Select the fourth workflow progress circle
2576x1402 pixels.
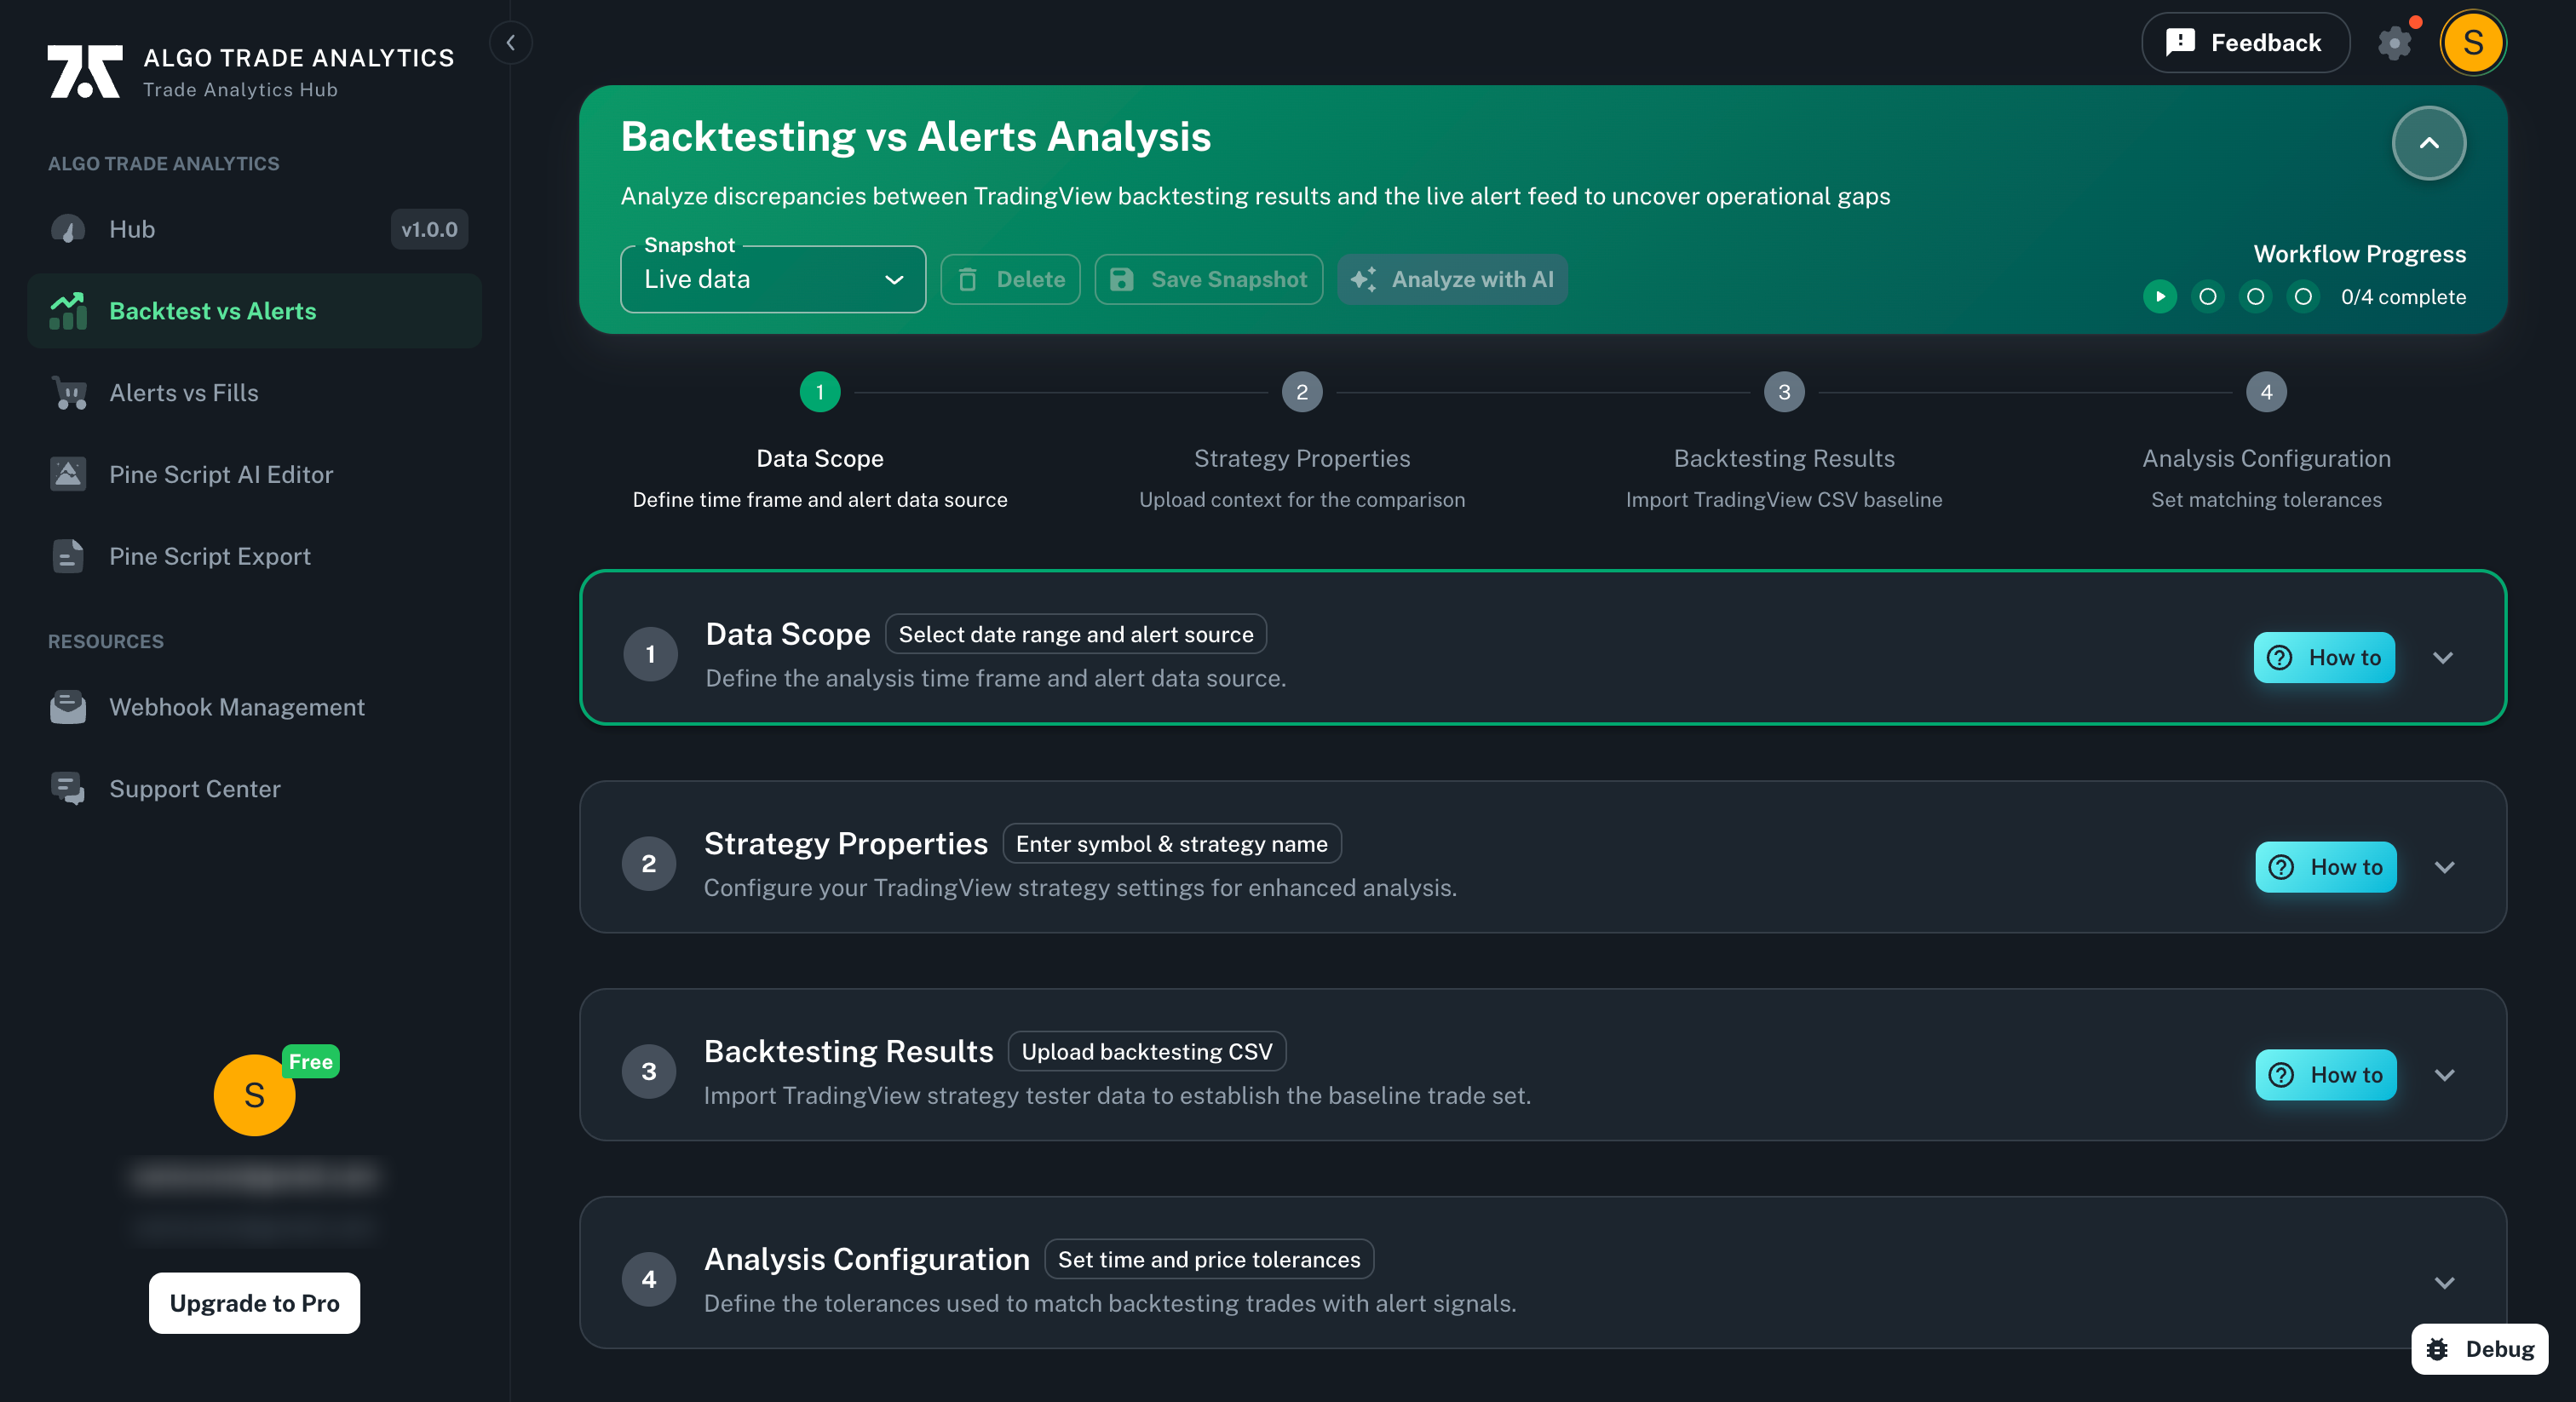[2303, 297]
